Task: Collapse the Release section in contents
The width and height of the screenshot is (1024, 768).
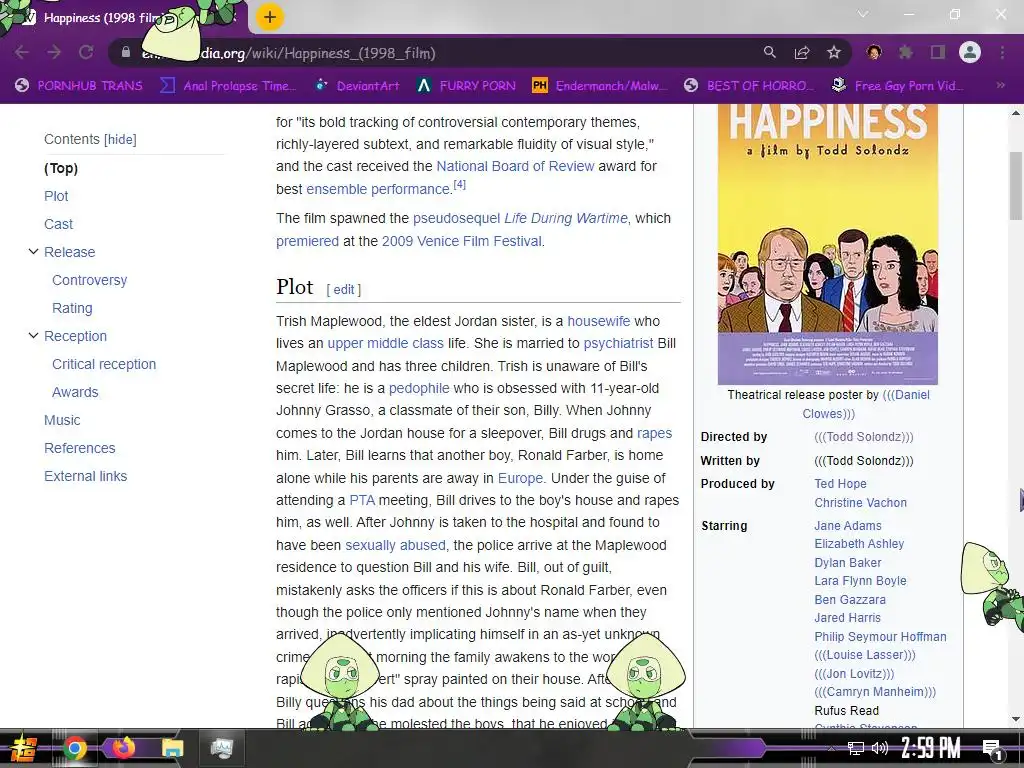Action: [33, 251]
